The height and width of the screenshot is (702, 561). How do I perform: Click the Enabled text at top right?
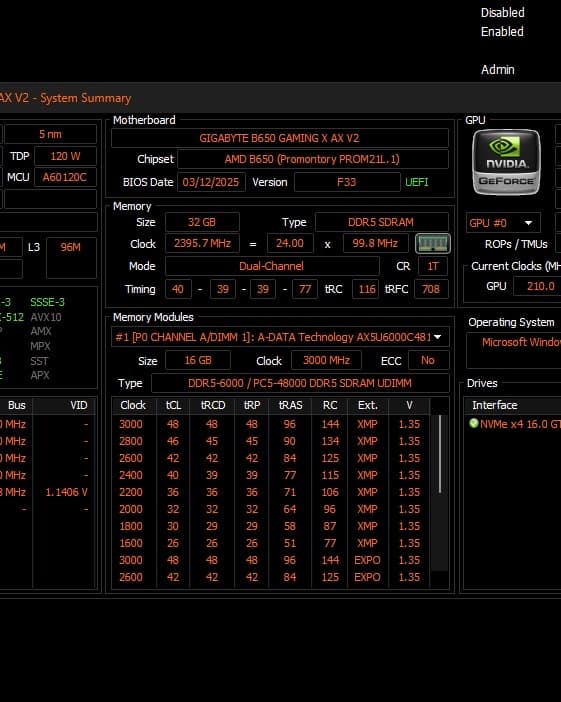[x=502, y=32]
